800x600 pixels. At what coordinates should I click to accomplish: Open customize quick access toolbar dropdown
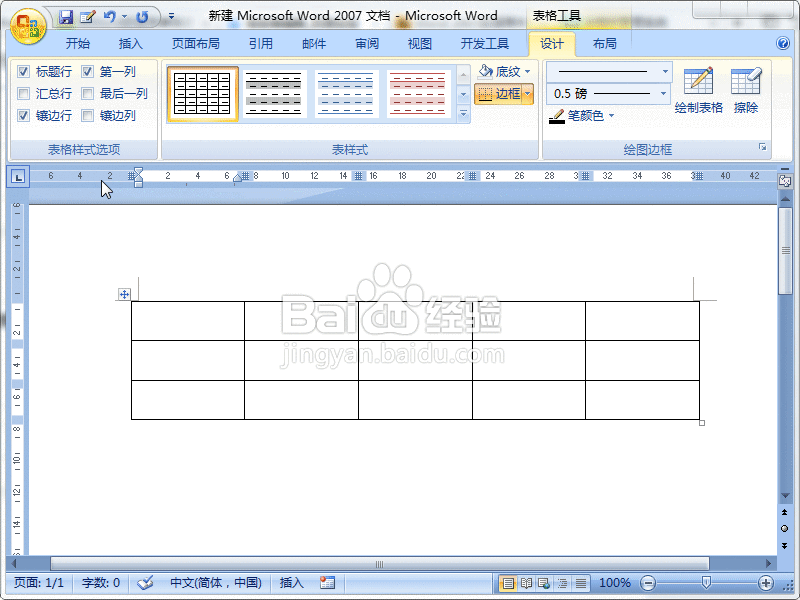(x=171, y=17)
